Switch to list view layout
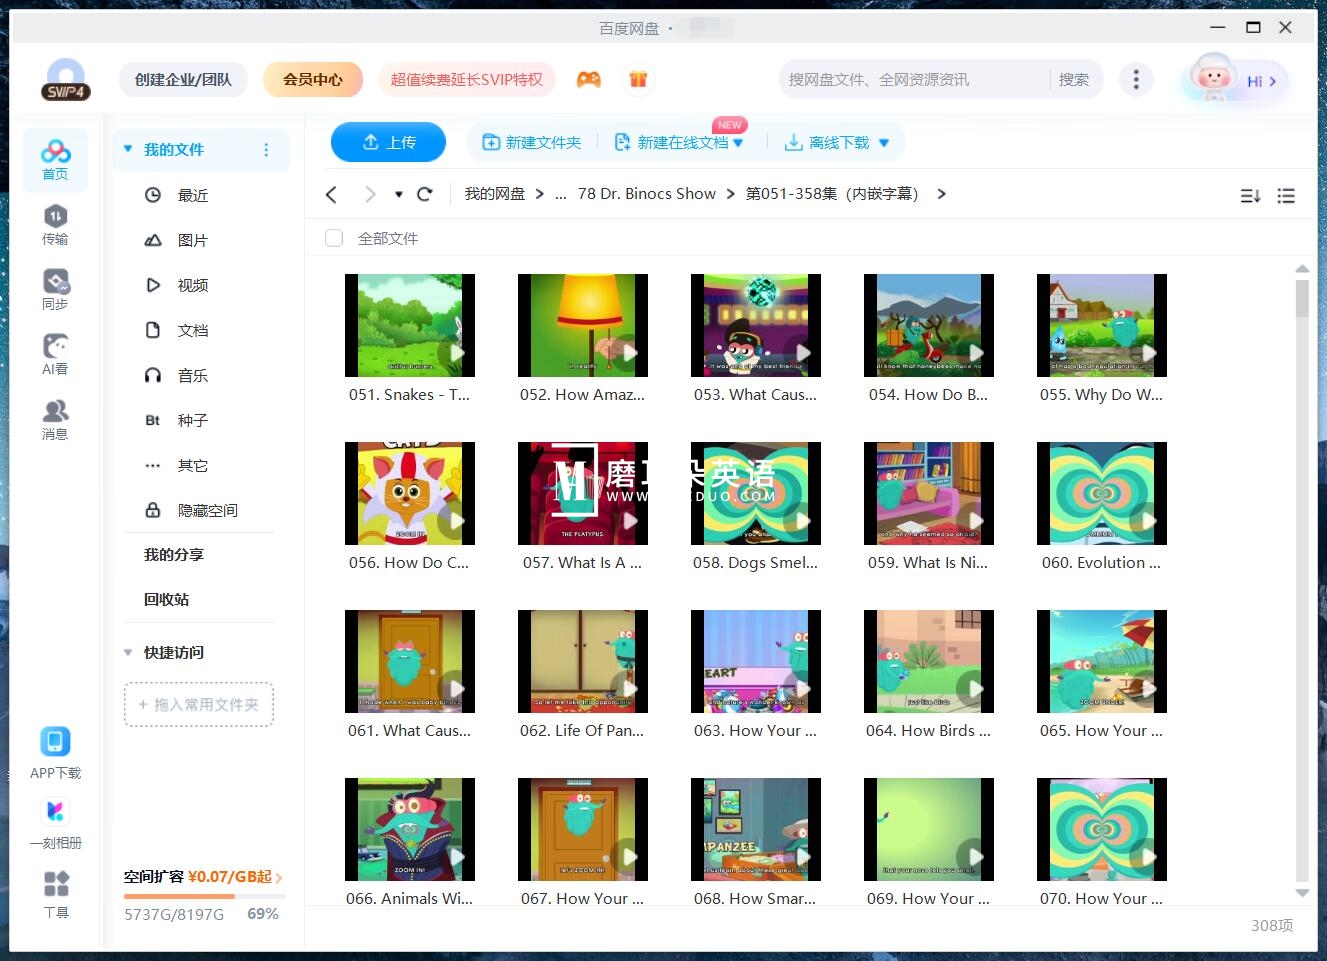 tap(1286, 195)
